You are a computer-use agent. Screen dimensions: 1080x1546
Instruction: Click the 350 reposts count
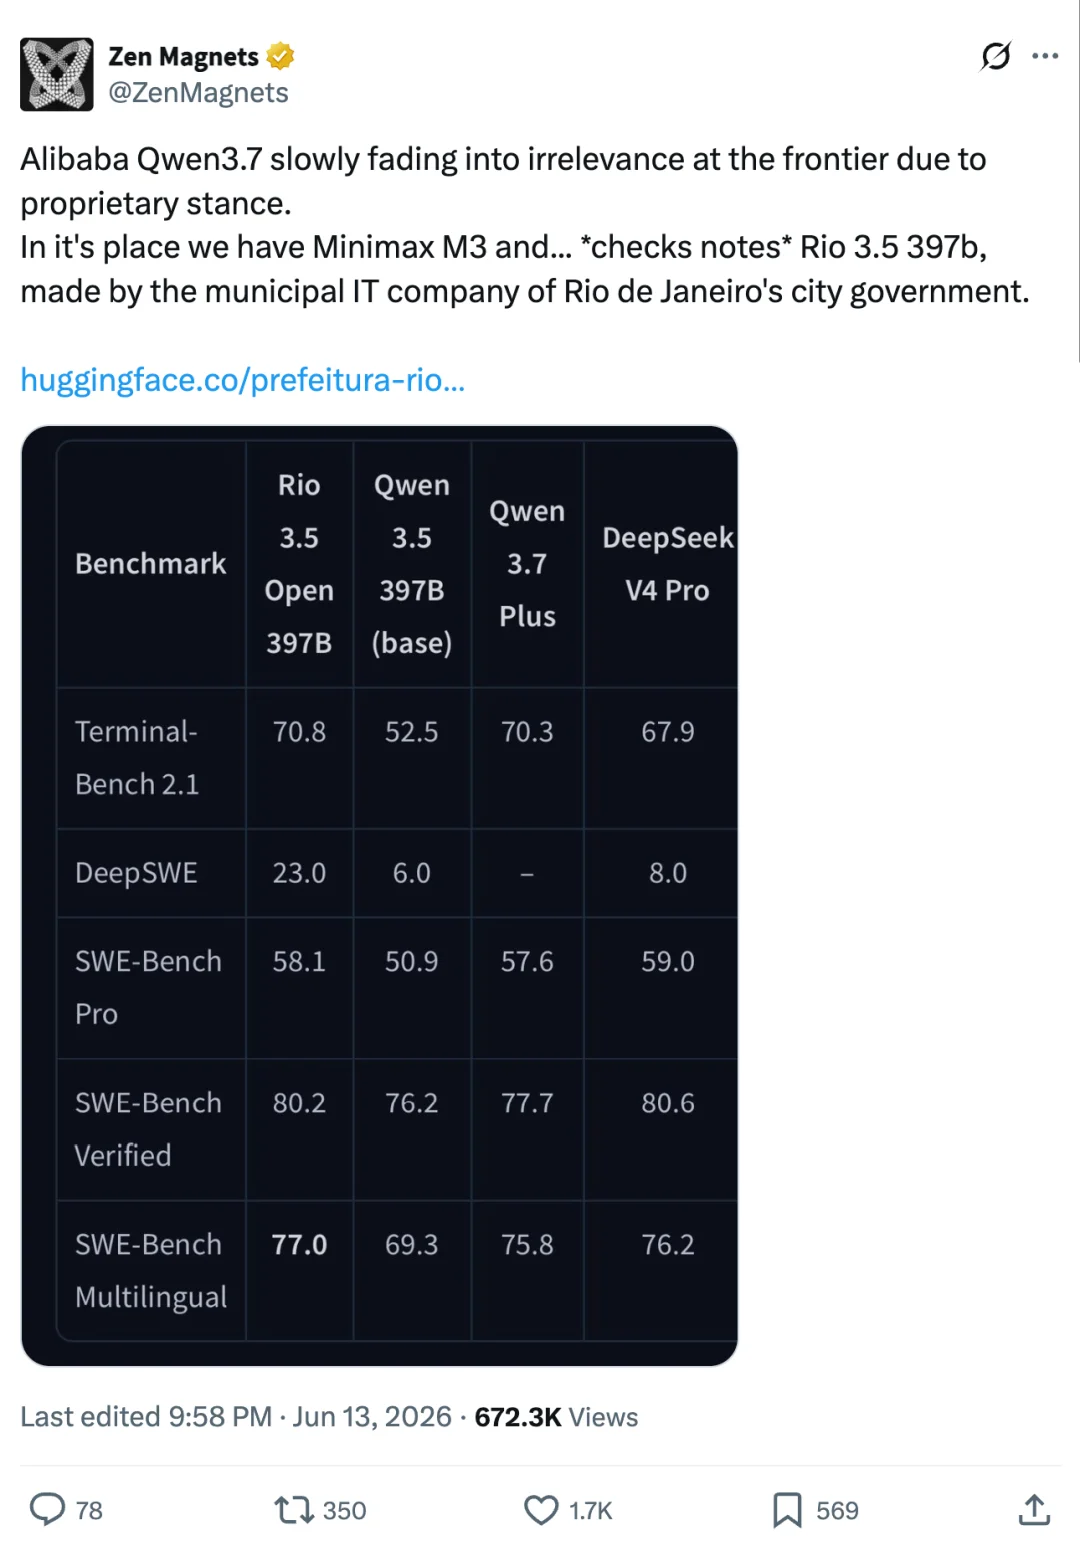click(x=344, y=1510)
